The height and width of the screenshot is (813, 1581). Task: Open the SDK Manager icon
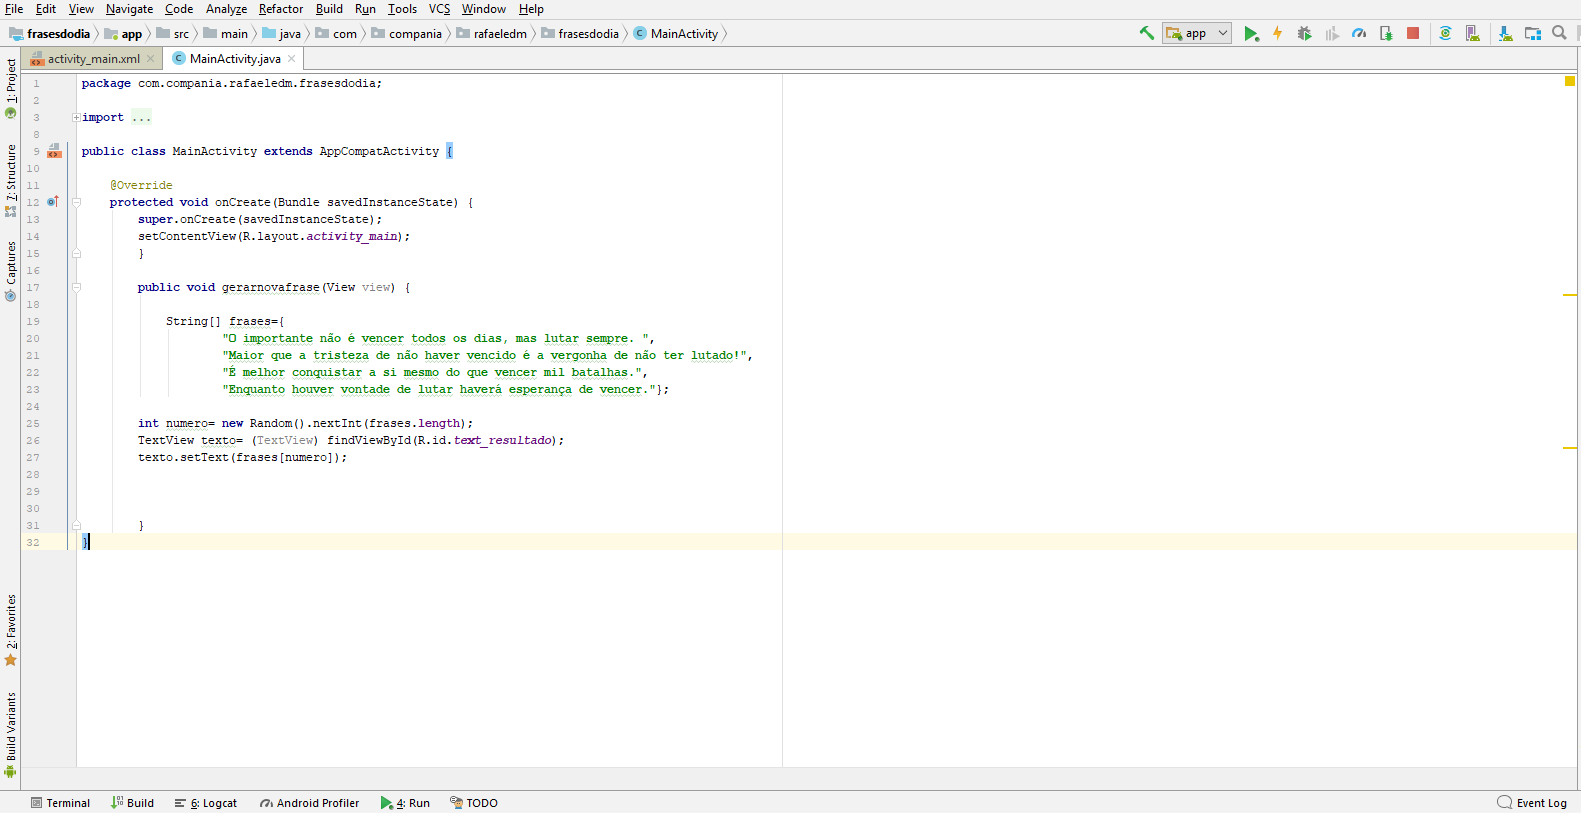tap(1505, 33)
